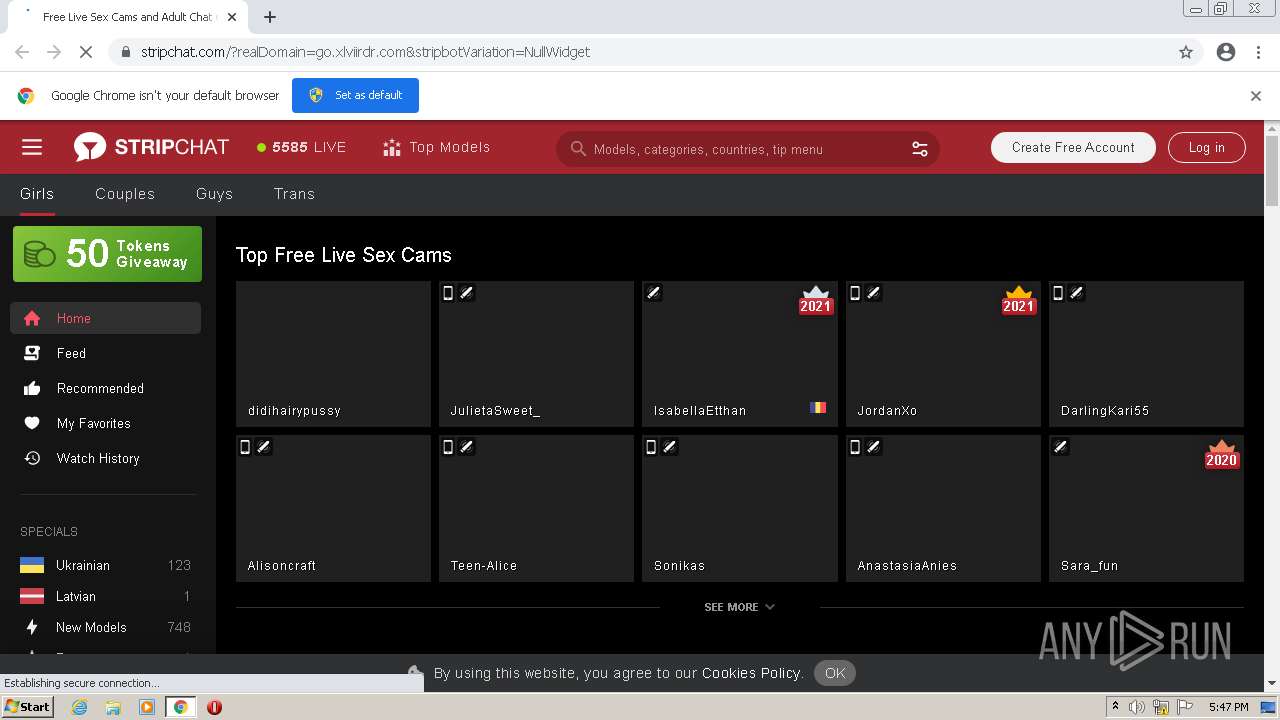
Task: Click the Feed sidebar icon
Action: pos(32,353)
